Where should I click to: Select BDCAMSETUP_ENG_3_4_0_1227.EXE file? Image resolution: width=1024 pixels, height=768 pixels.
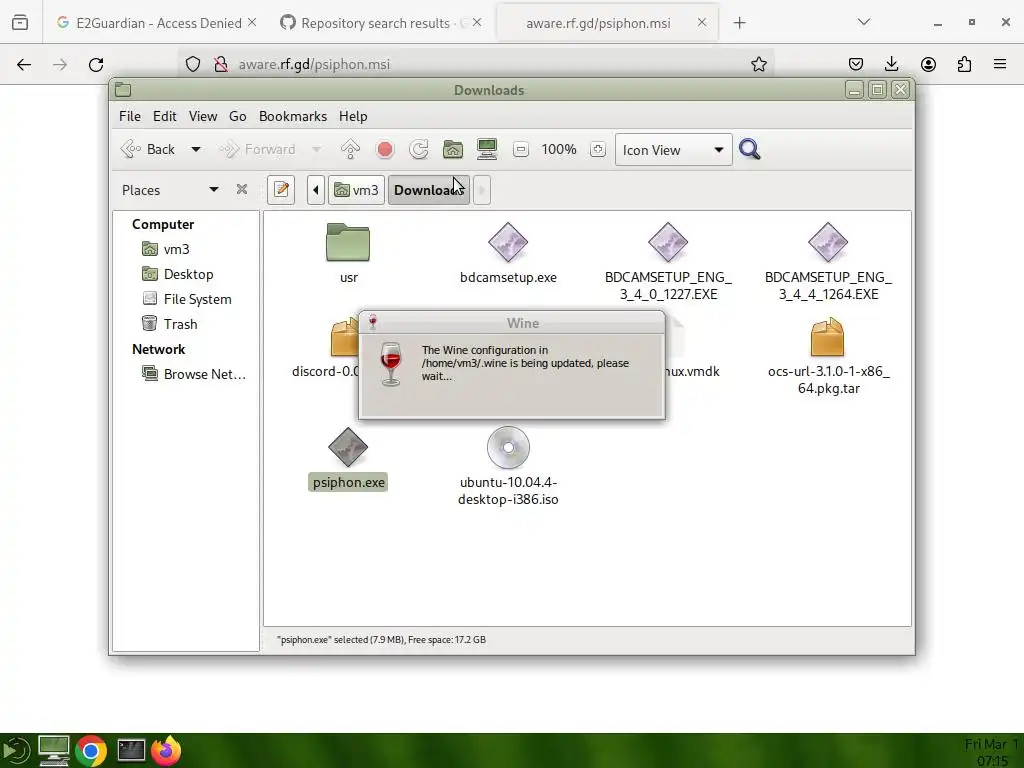[x=668, y=261]
